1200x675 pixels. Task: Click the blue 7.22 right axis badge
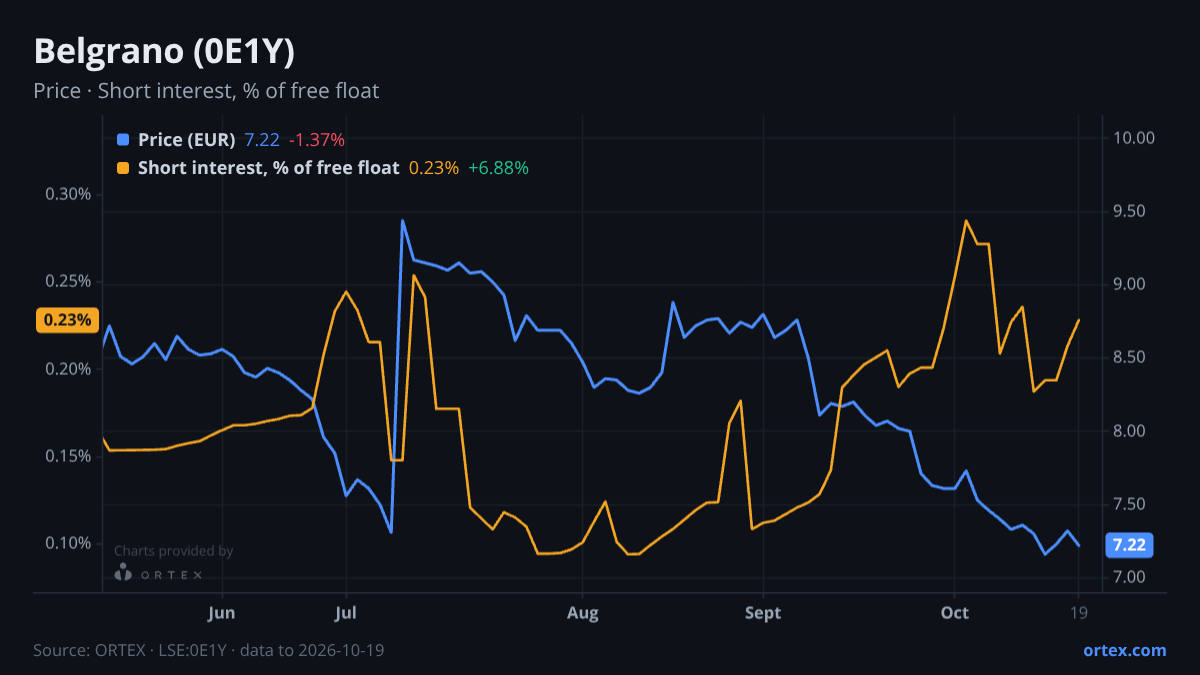click(1130, 545)
